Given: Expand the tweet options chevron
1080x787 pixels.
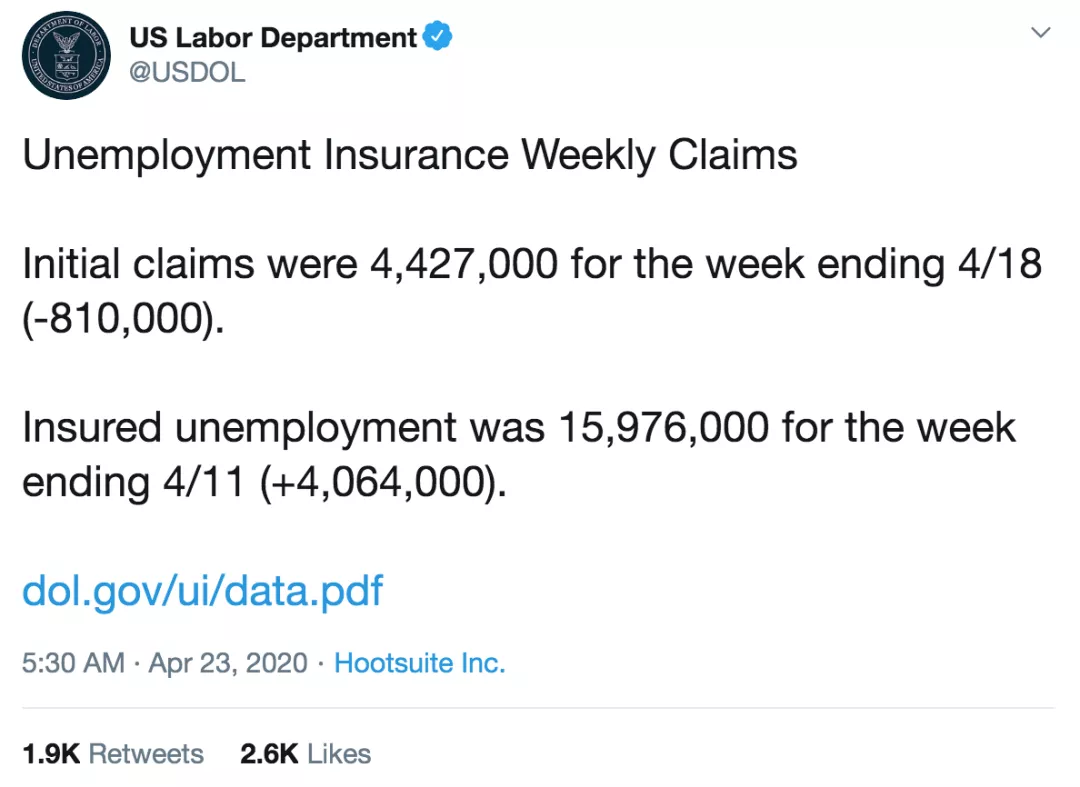Looking at the screenshot, I should point(1041,32).
